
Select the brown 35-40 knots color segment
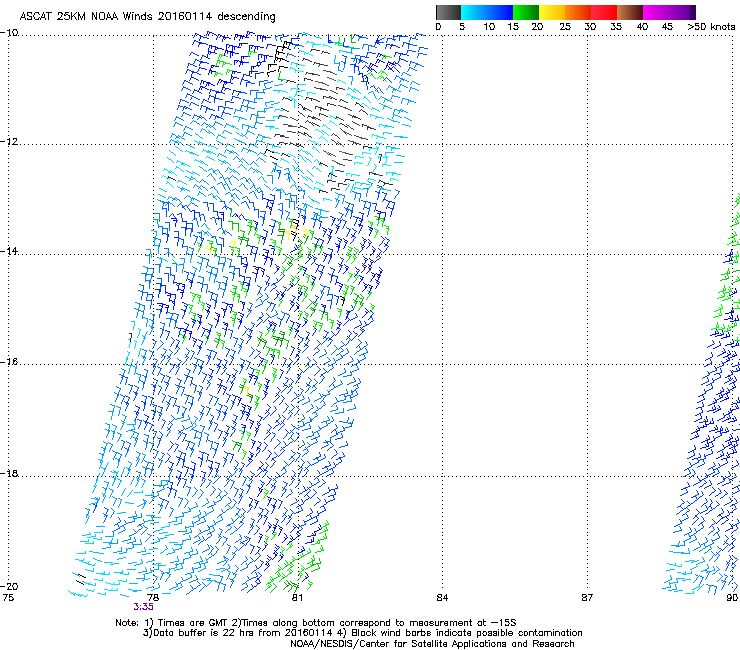[630, 12]
